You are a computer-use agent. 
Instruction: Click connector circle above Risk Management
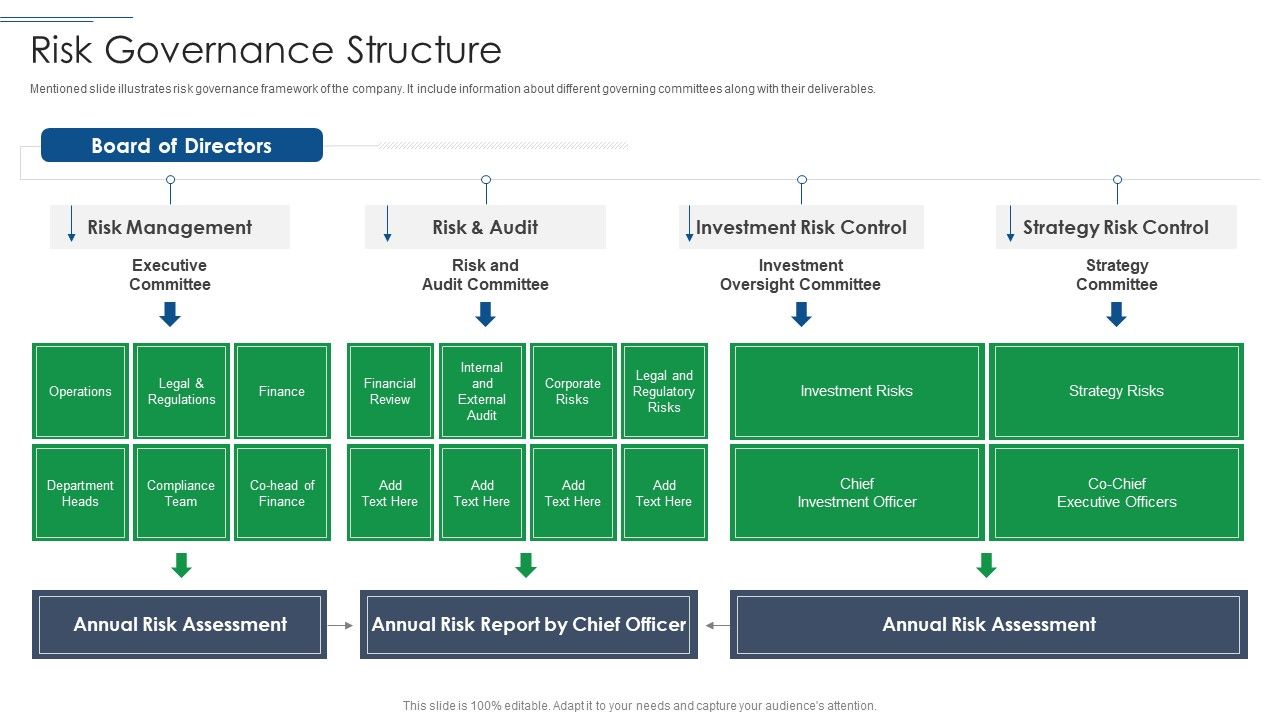[170, 180]
